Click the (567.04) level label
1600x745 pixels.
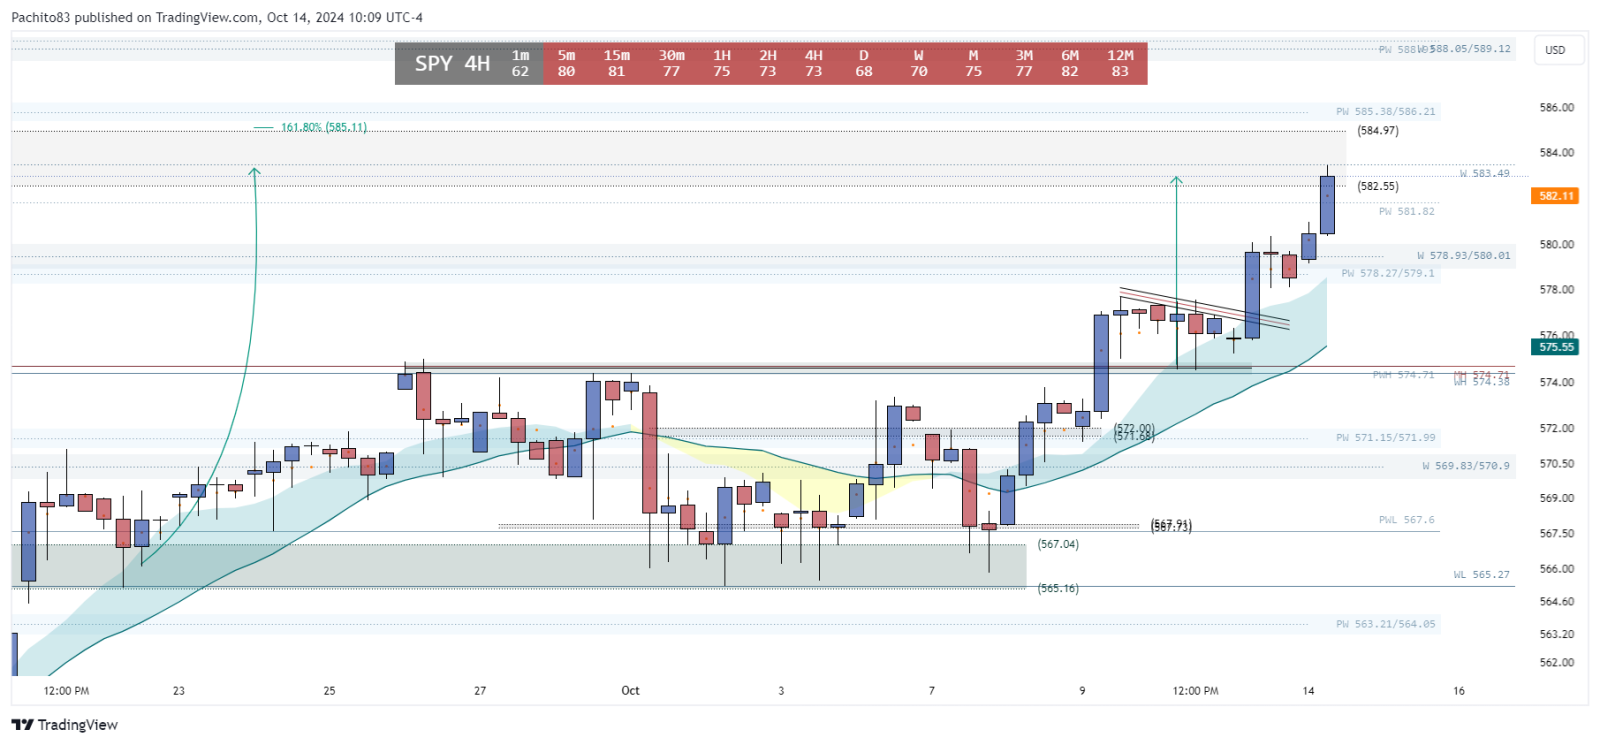pyautogui.click(x=1058, y=544)
